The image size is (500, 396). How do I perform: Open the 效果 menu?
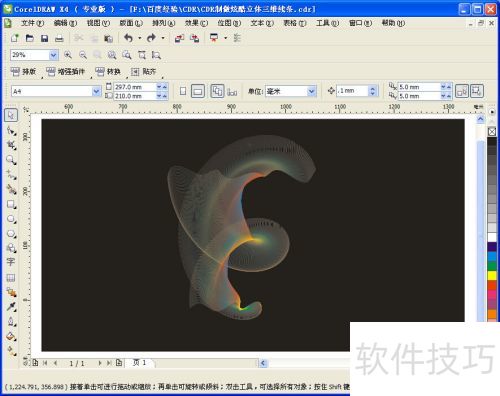(196, 23)
